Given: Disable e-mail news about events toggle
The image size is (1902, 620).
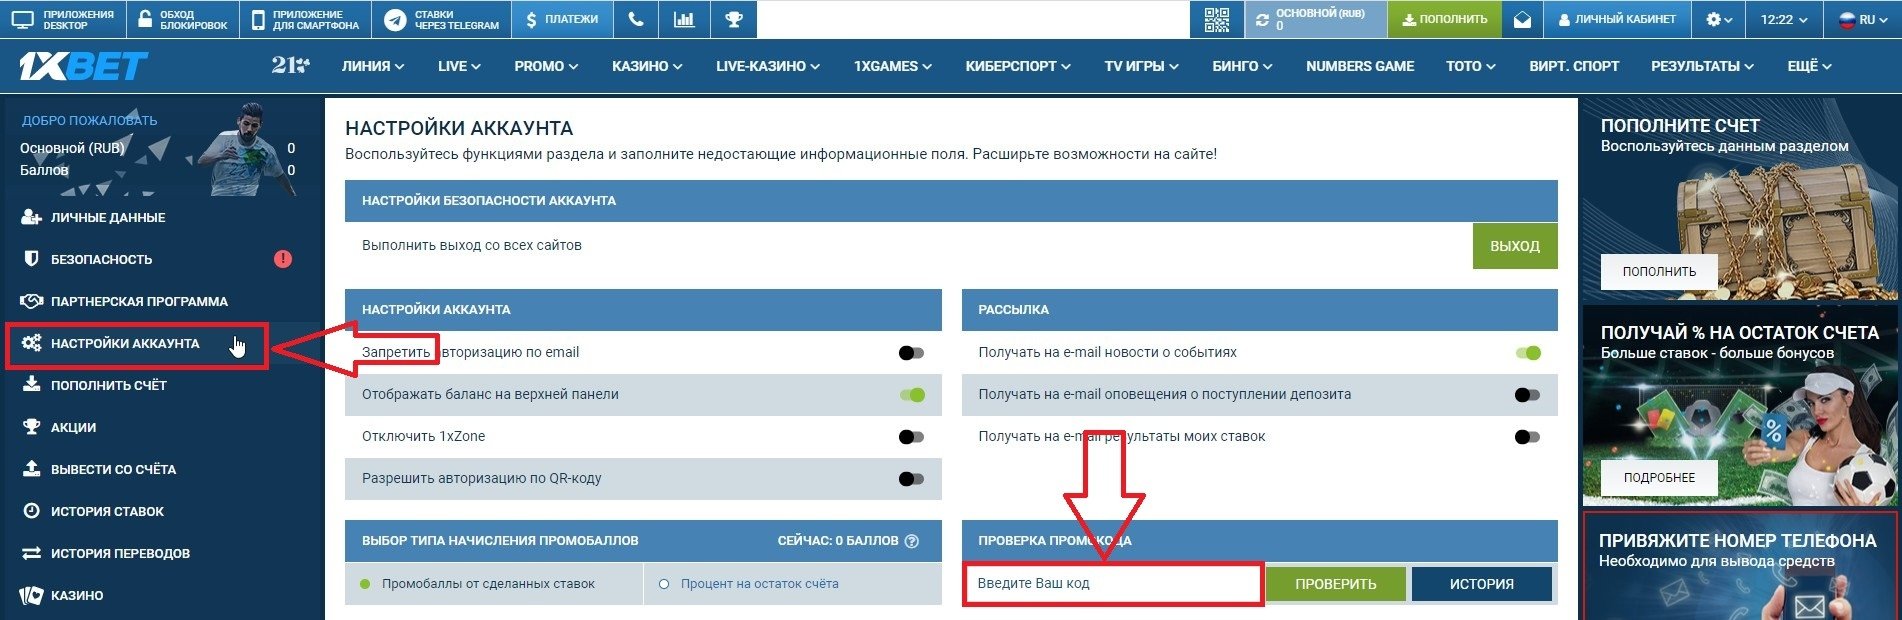Looking at the screenshot, I should click(1527, 353).
